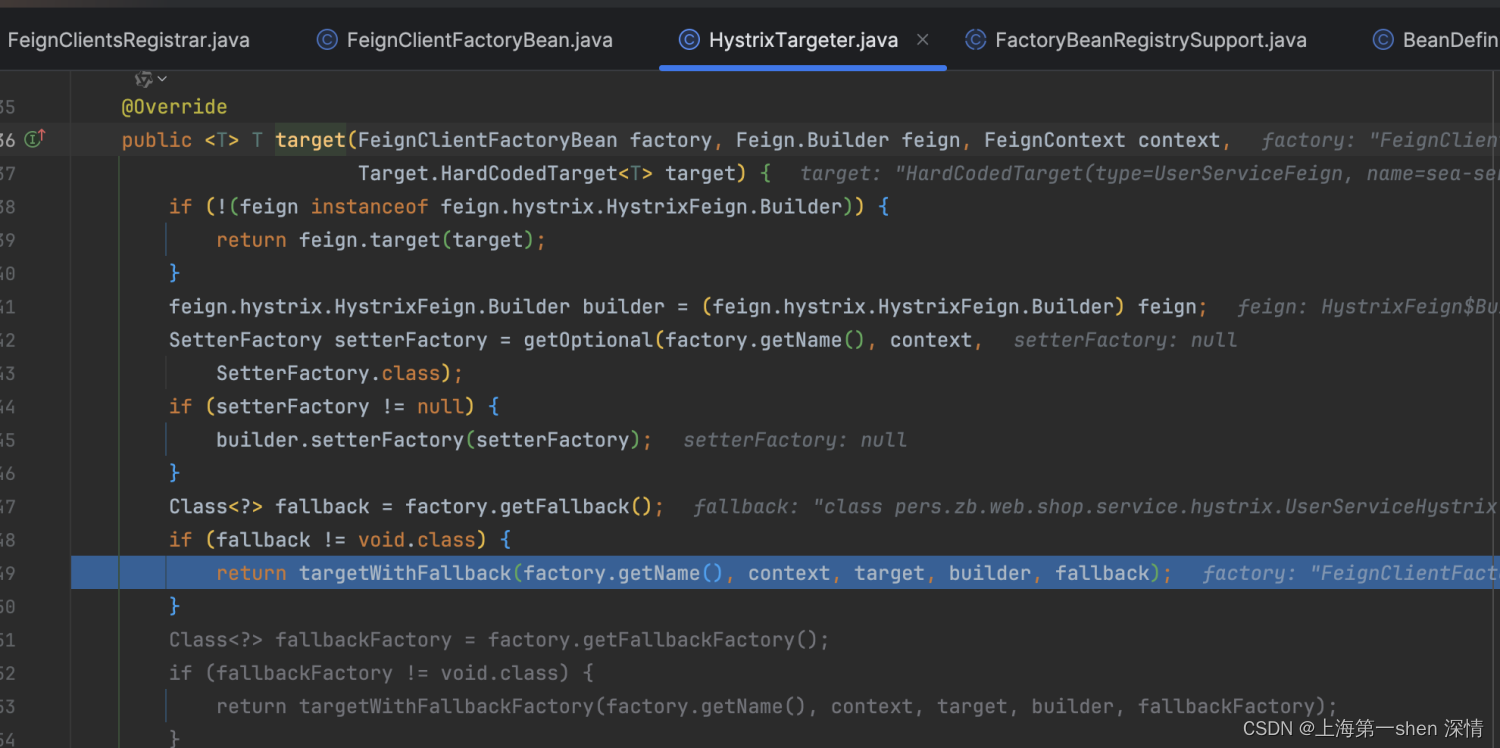Click the class icon on the BeanDefin tab
This screenshot has width=1500, height=748.
click(1383, 40)
